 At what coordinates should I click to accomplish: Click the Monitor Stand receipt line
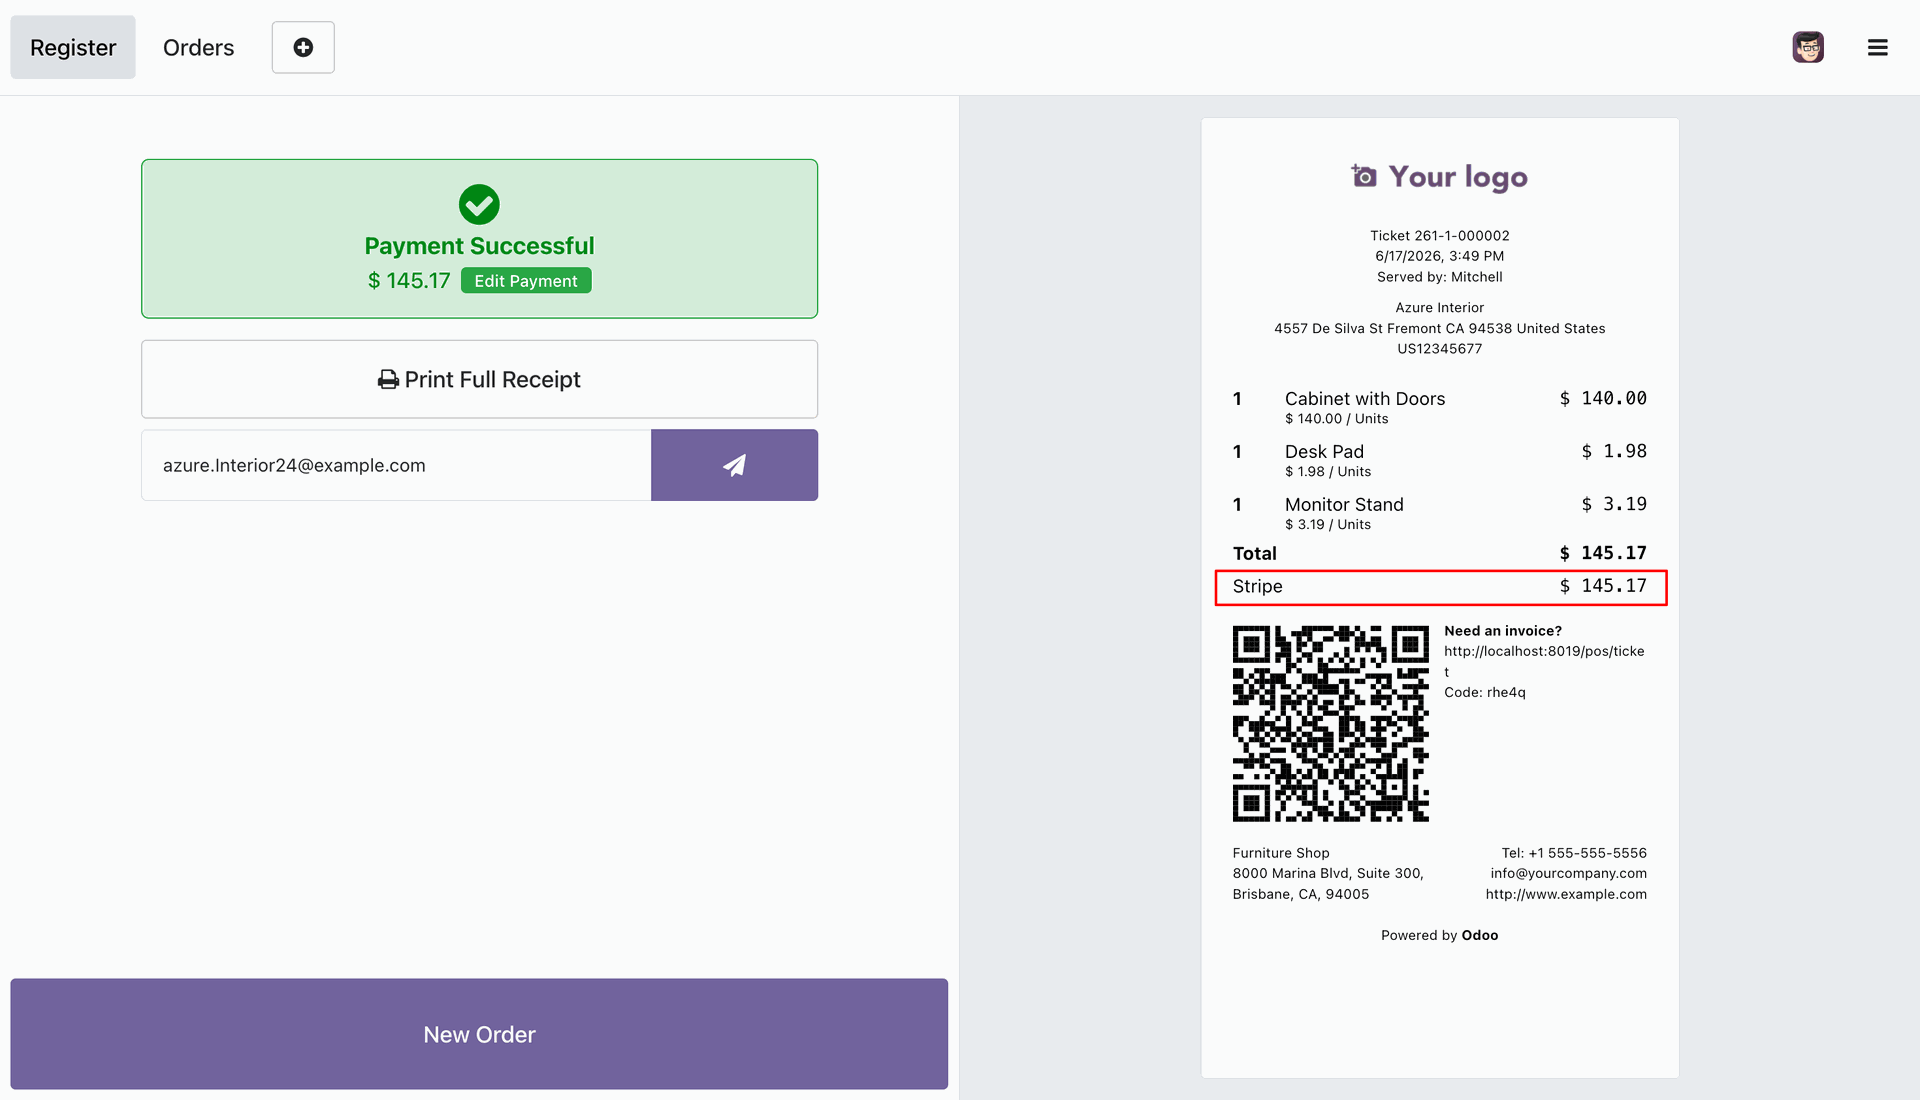tap(1440, 513)
